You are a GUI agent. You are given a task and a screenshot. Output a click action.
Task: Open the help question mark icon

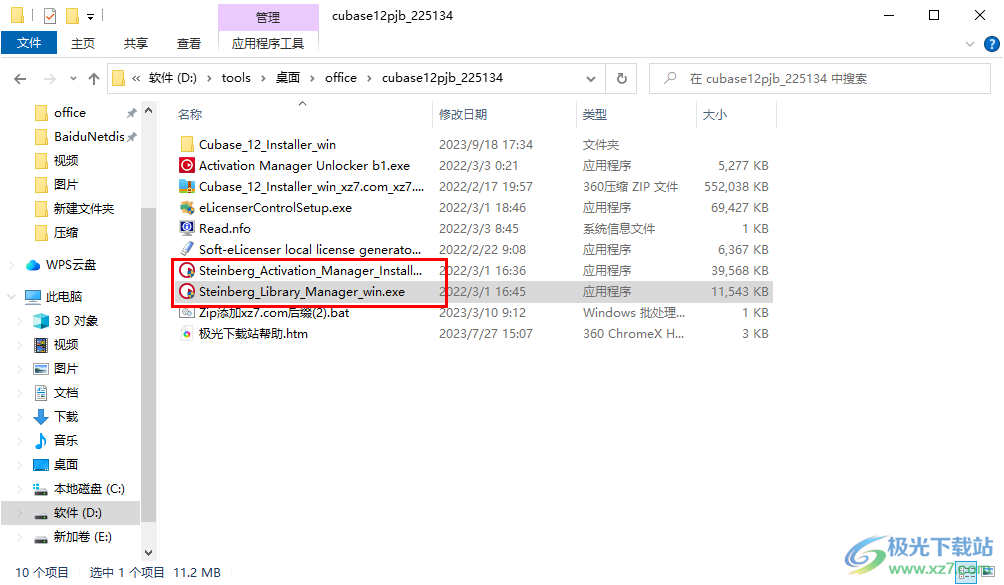[991, 44]
